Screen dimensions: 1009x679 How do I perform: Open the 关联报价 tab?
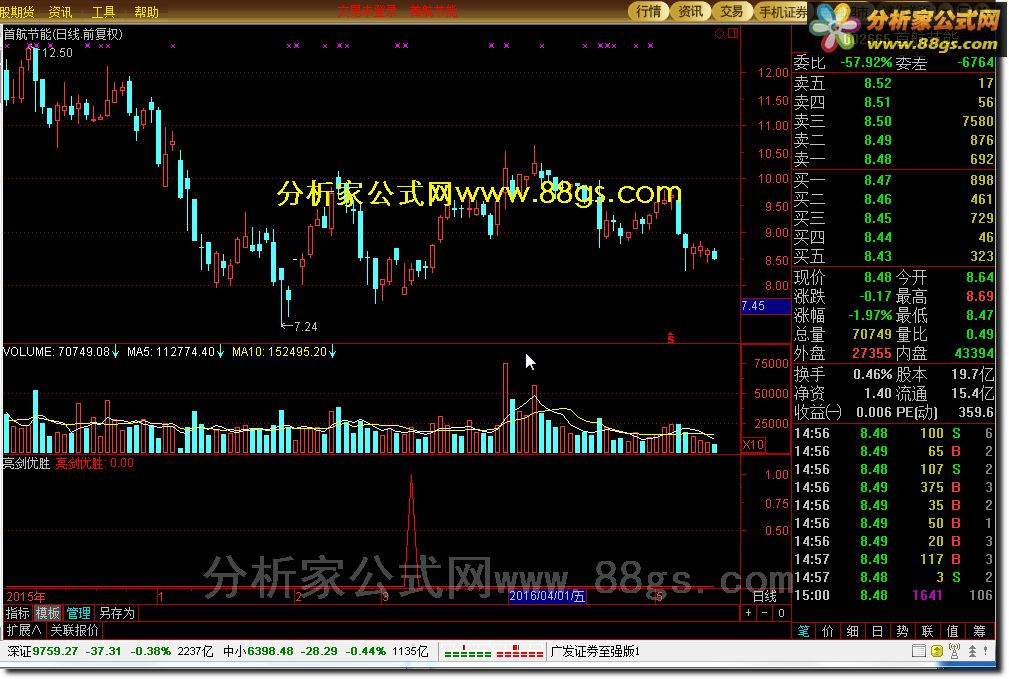pos(75,629)
